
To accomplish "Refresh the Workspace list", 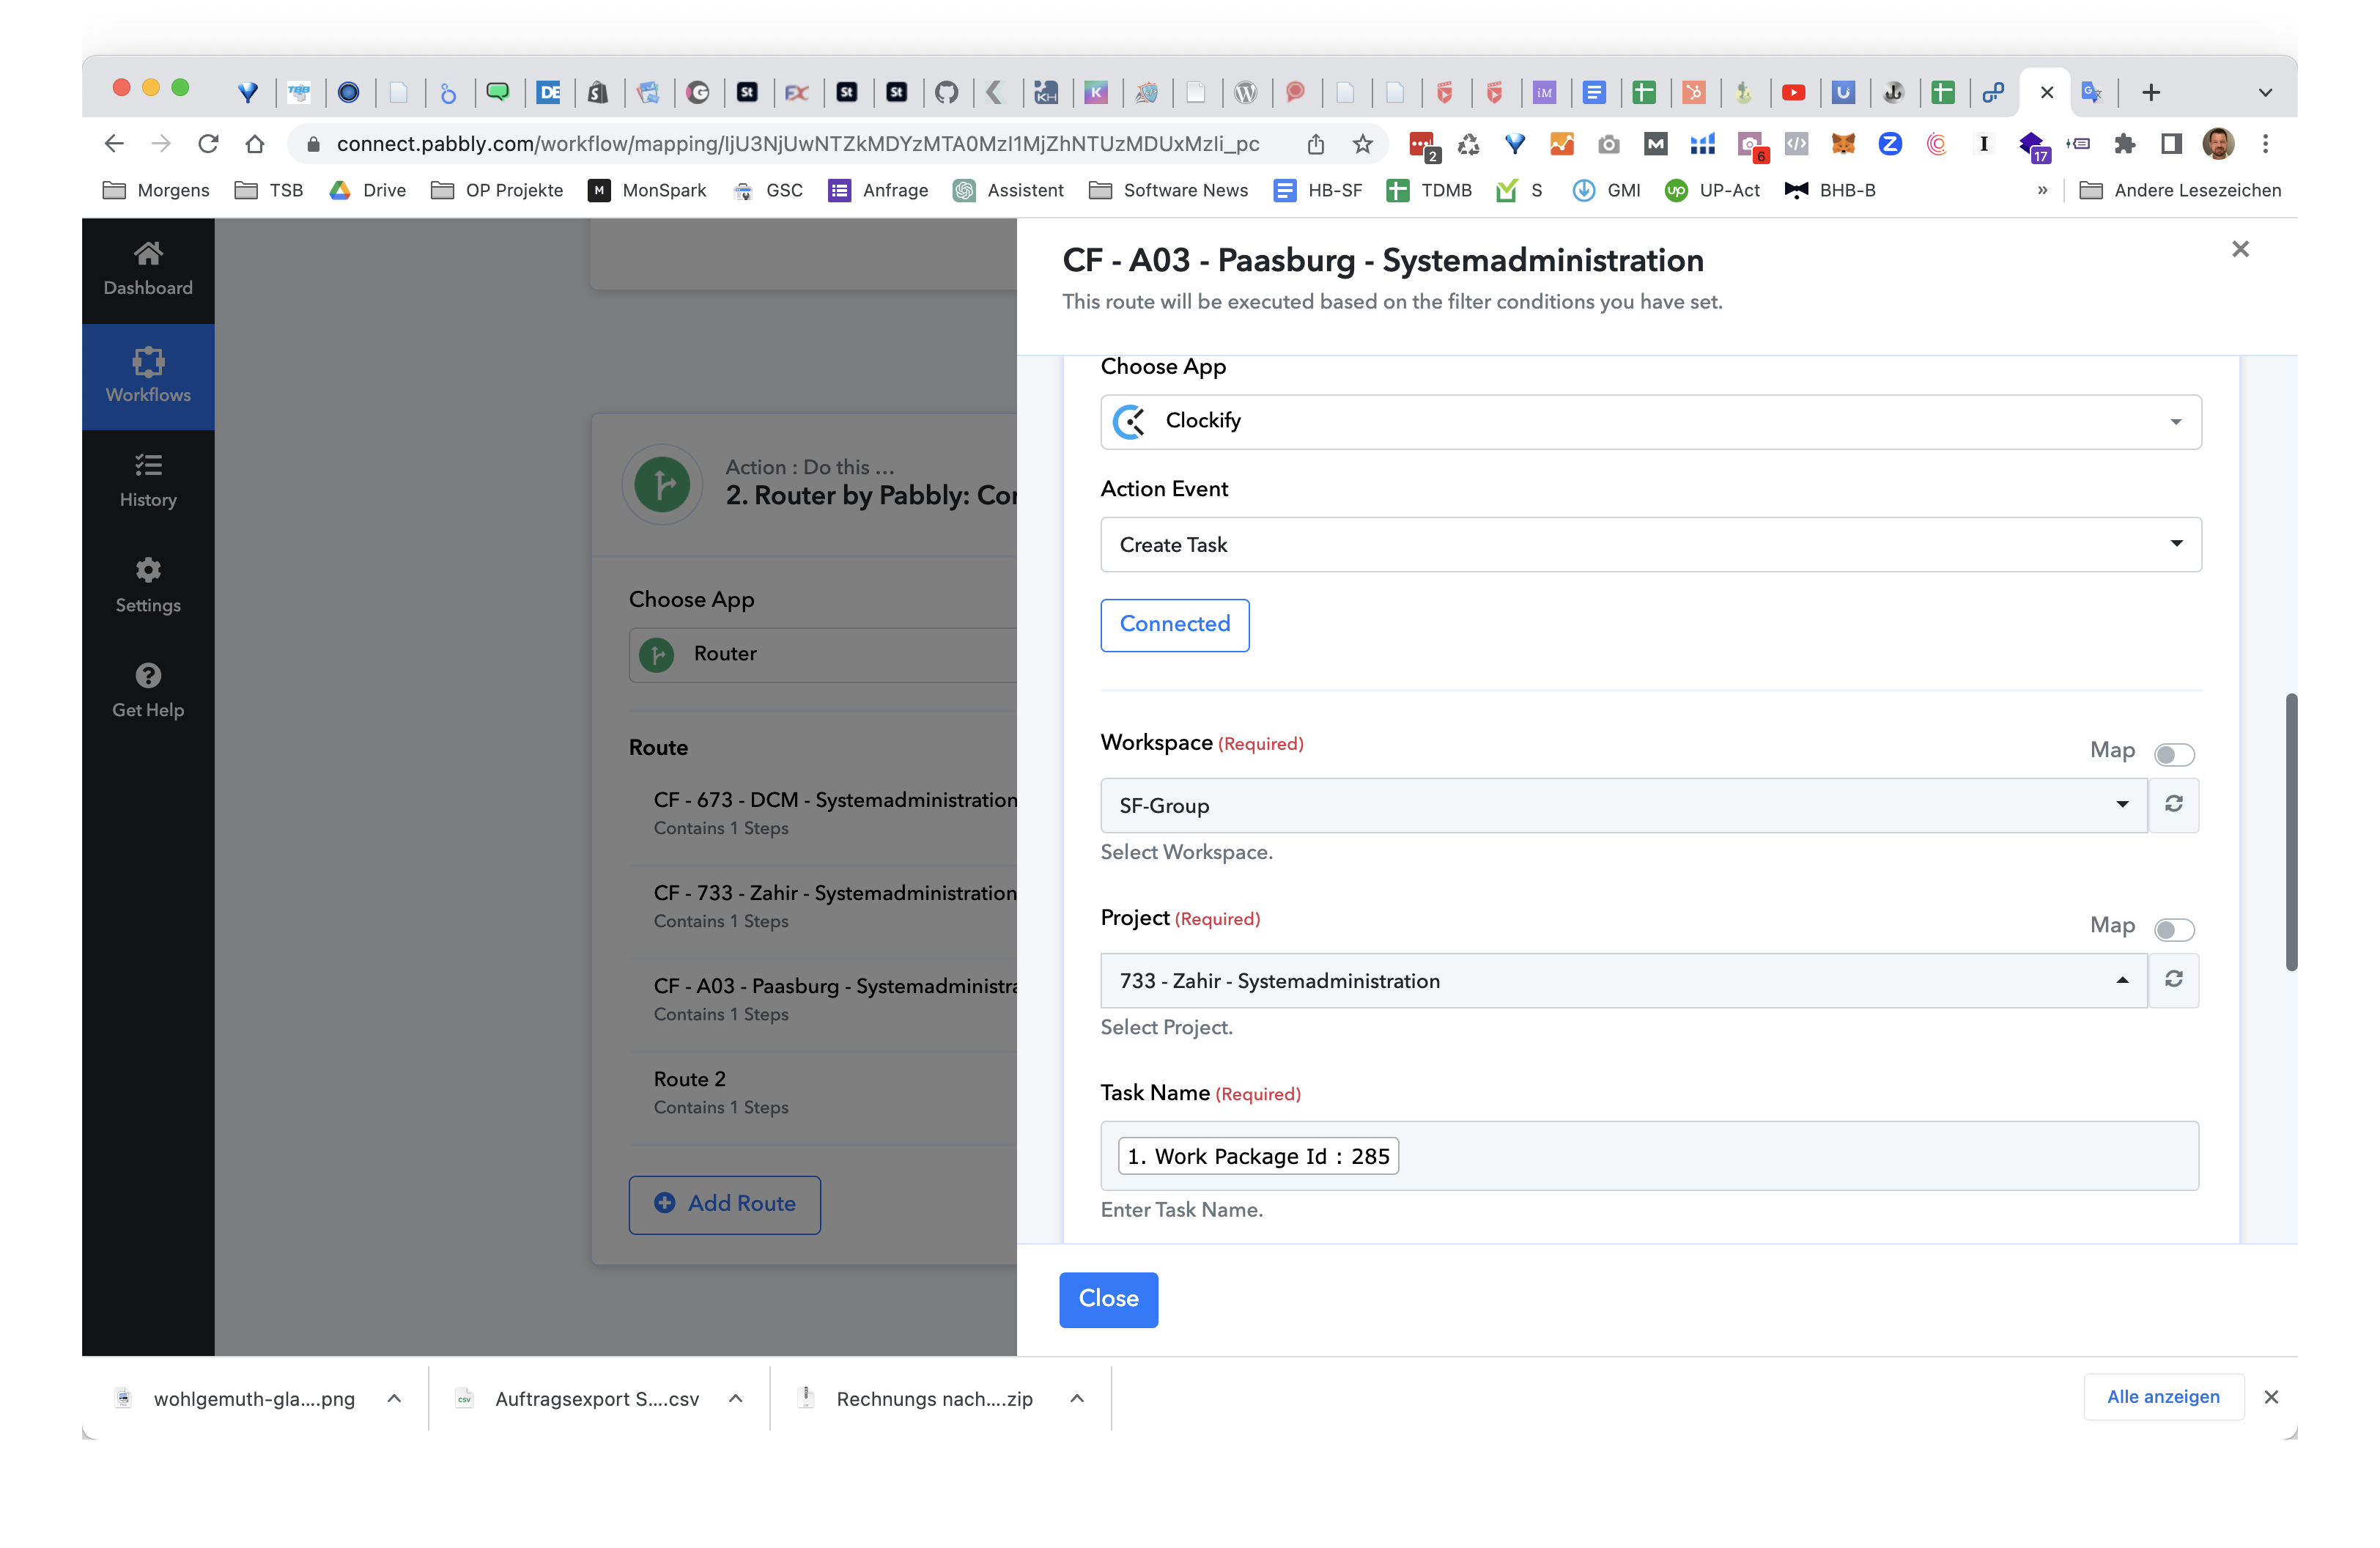I will click(2173, 804).
